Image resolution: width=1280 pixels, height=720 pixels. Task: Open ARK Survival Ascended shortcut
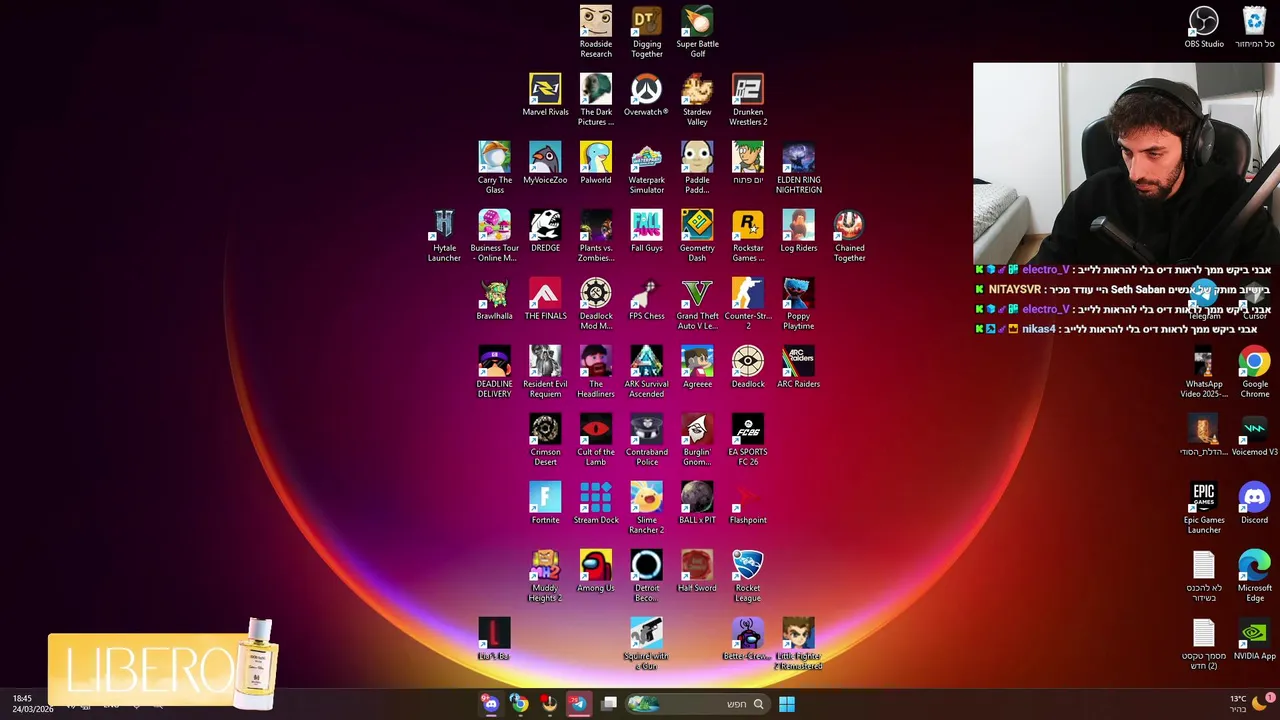647,372
